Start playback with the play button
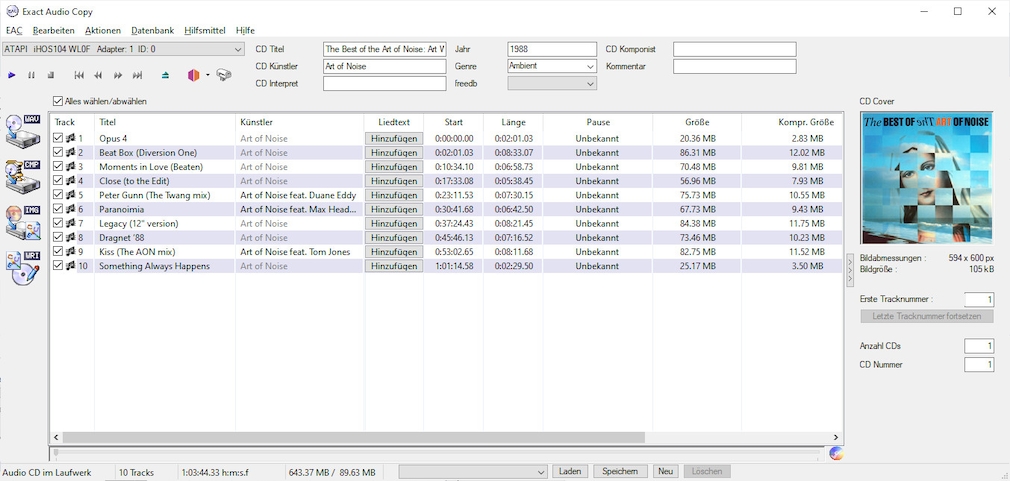 tap(12, 75)
